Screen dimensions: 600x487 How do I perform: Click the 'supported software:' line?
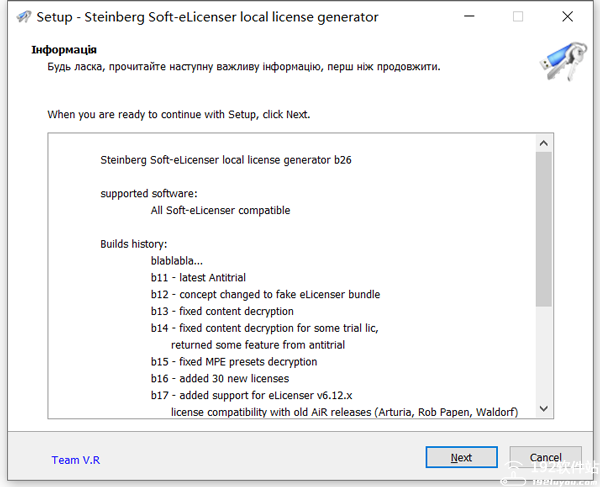click(x=149, y=194)
